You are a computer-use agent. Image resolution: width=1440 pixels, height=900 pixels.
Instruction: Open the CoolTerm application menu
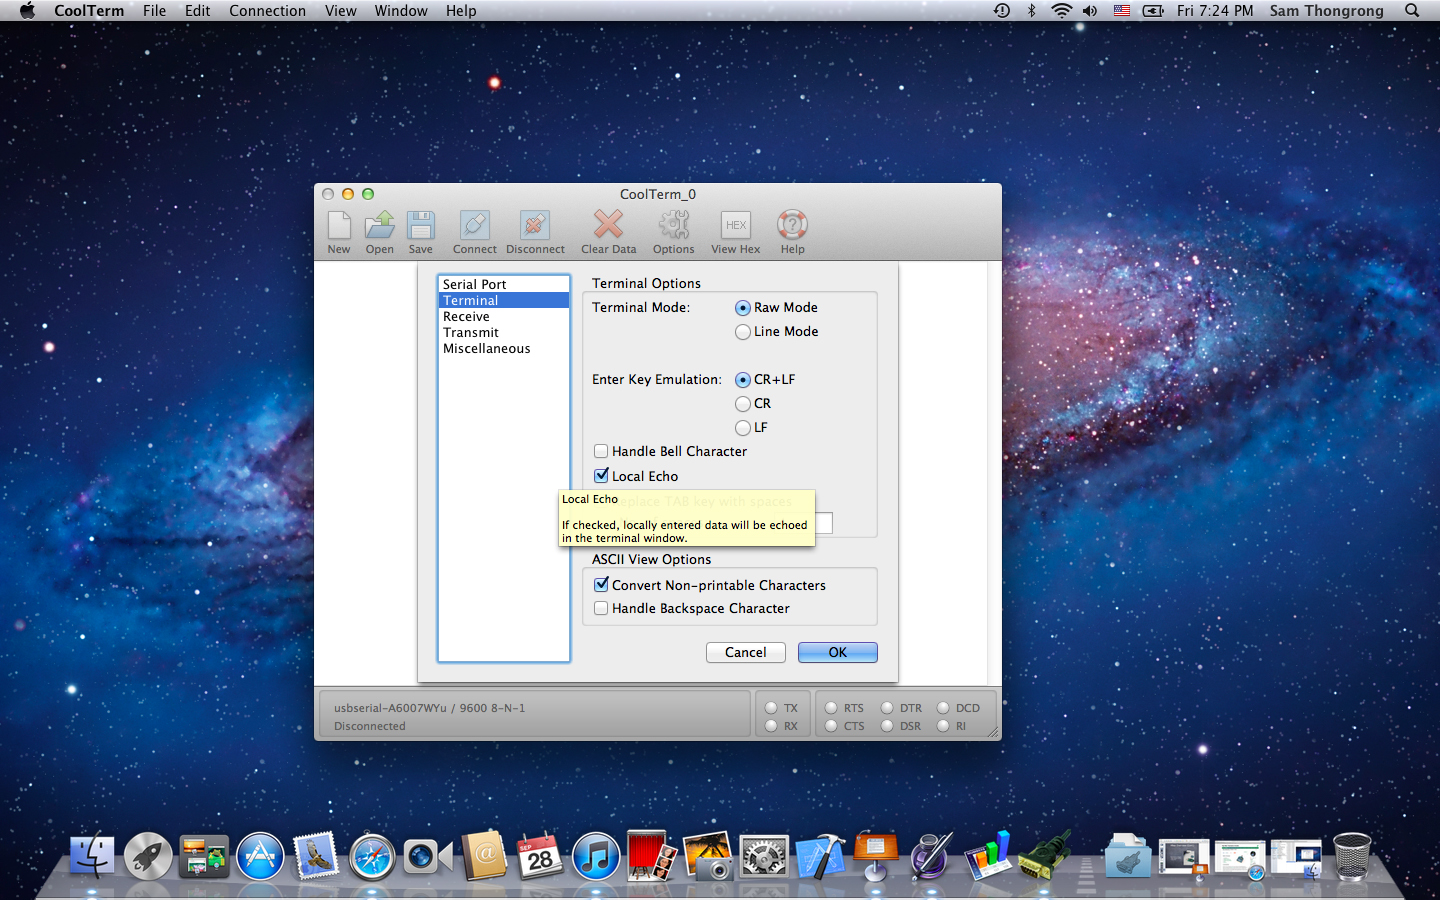coord(89,11)
